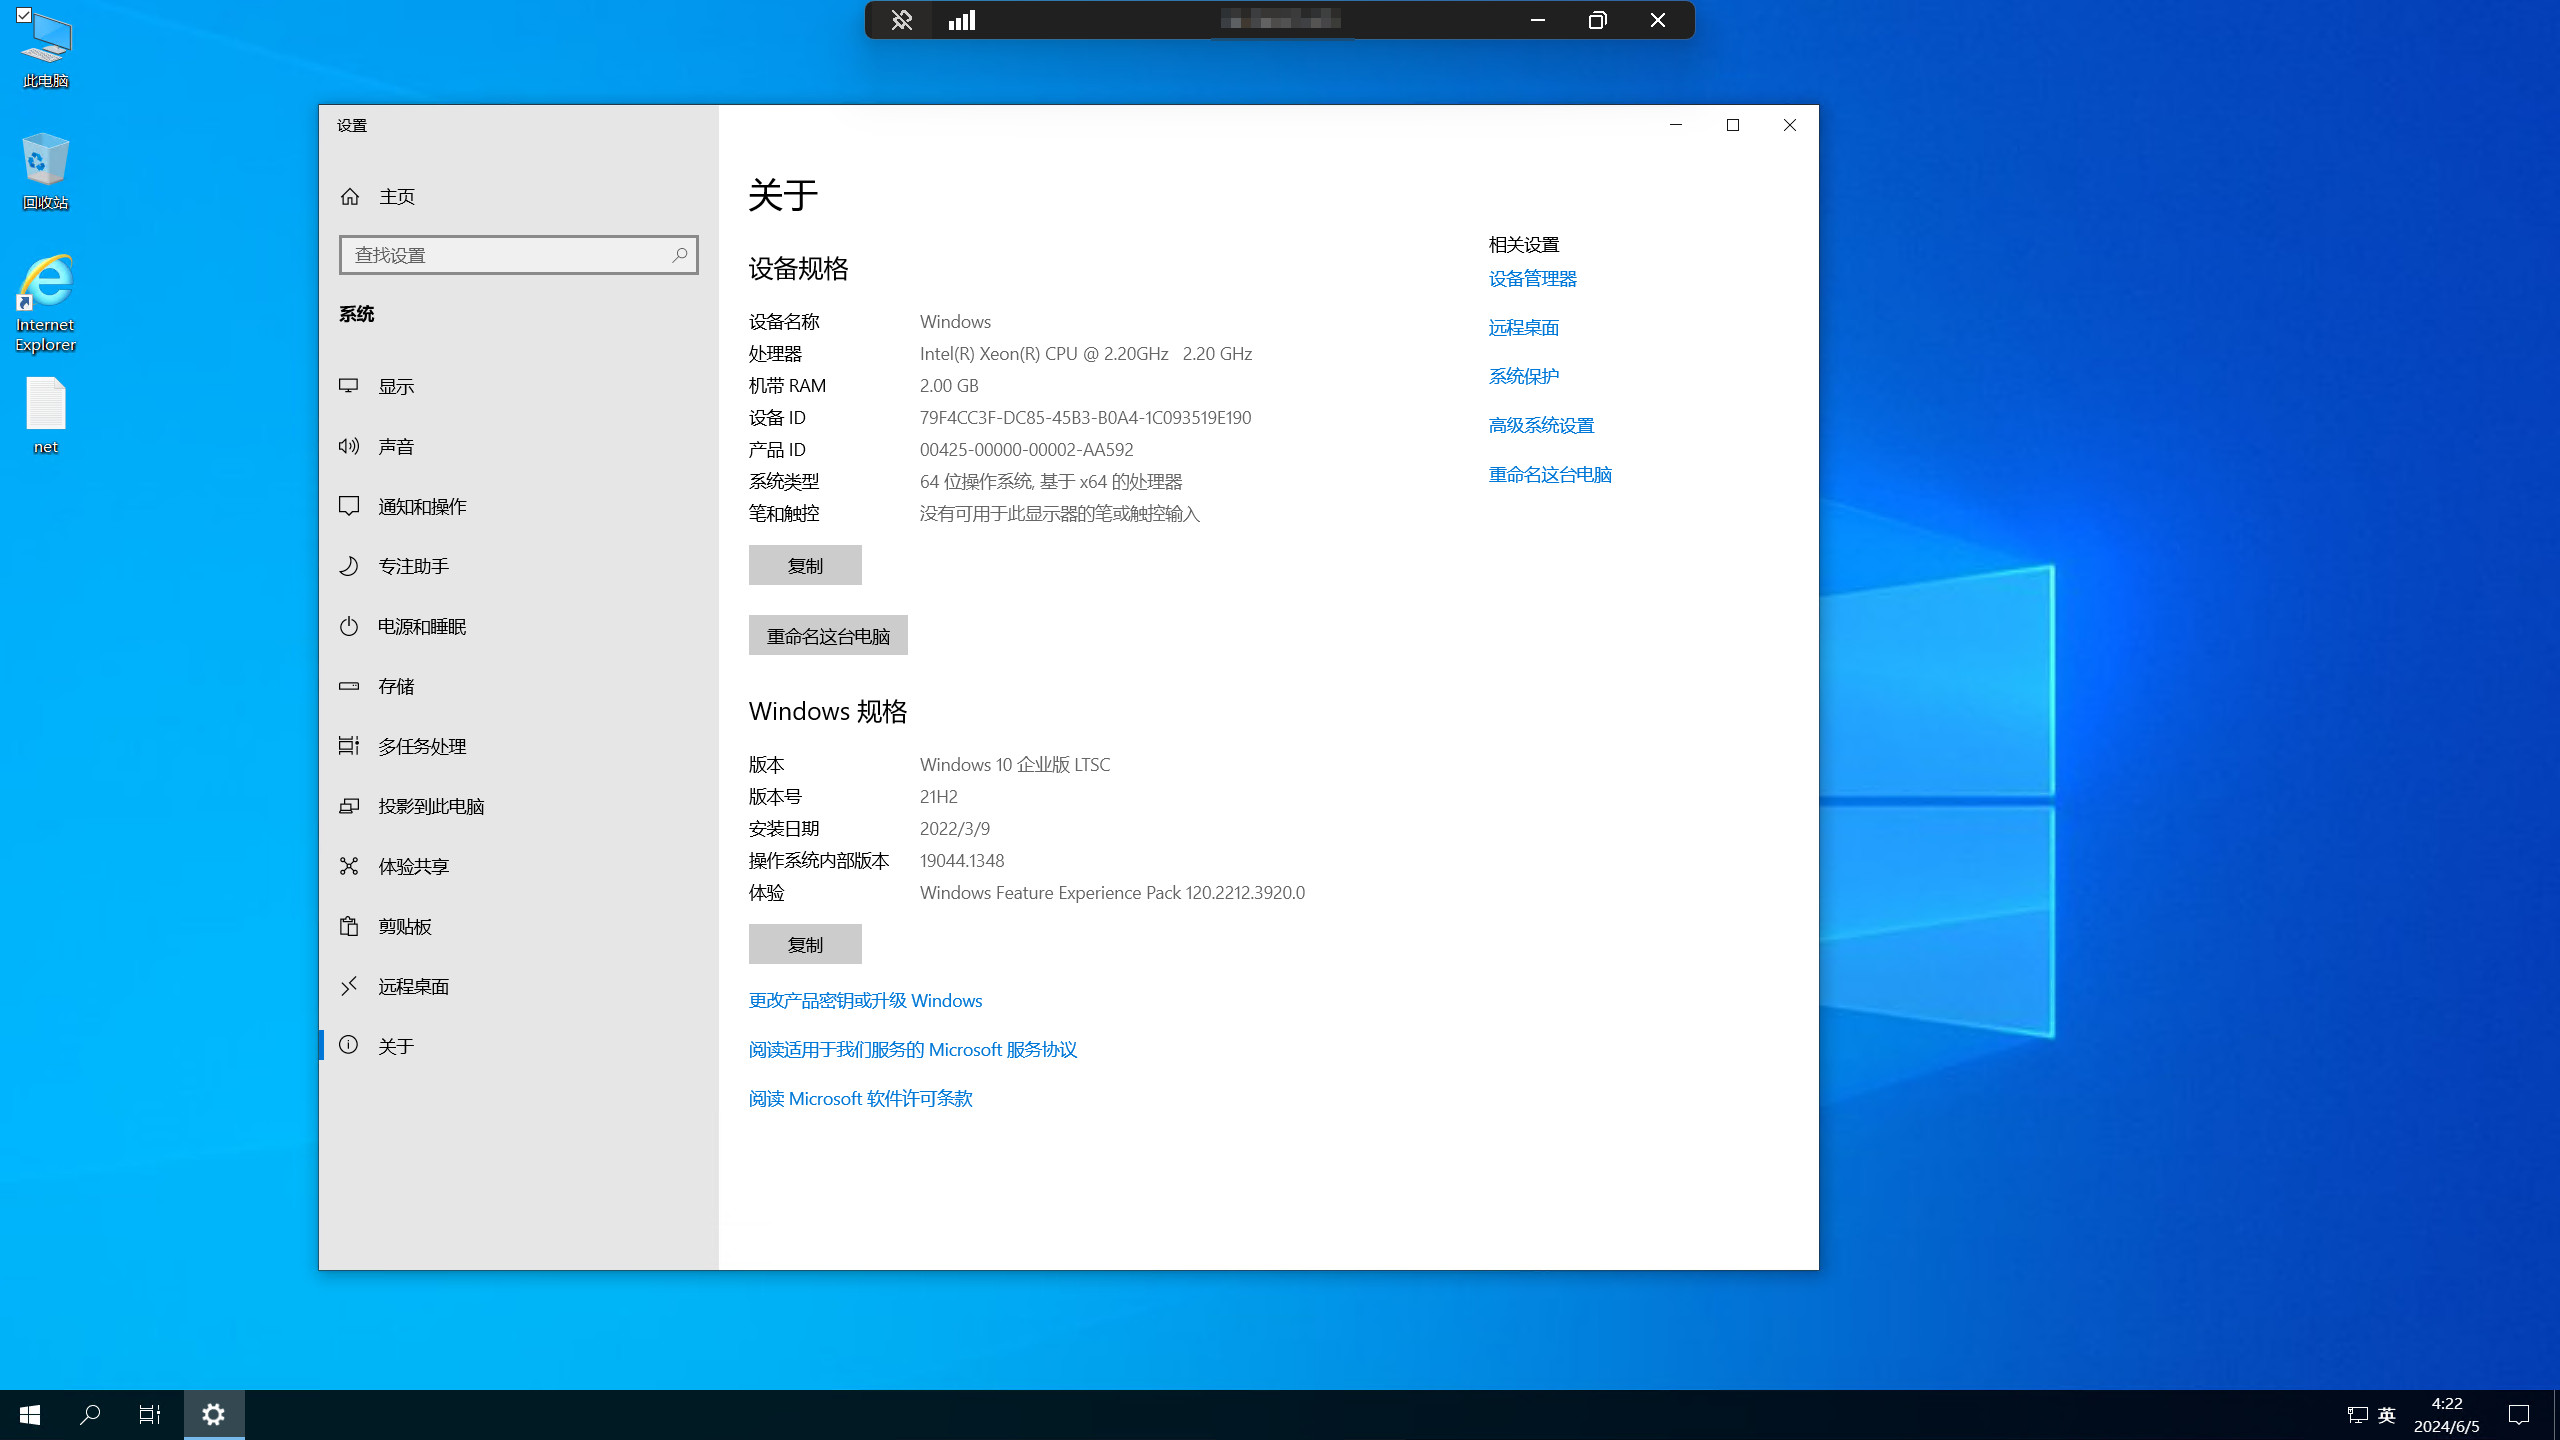The image size is (2560, 1440).
Task: Select Internet Explorer desktop shortcut
Action: 45,304
